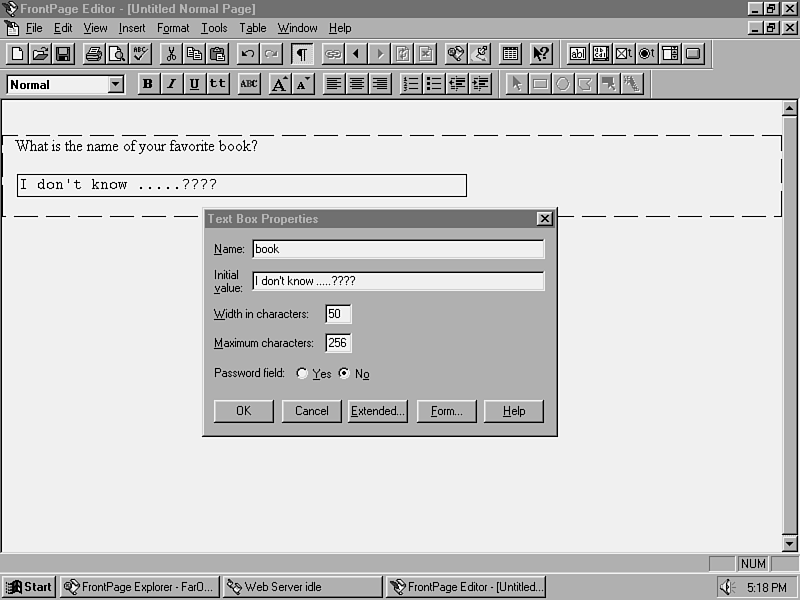Click the Name input field
This screenshot has height=600, width=800.
tap(398, 249)
